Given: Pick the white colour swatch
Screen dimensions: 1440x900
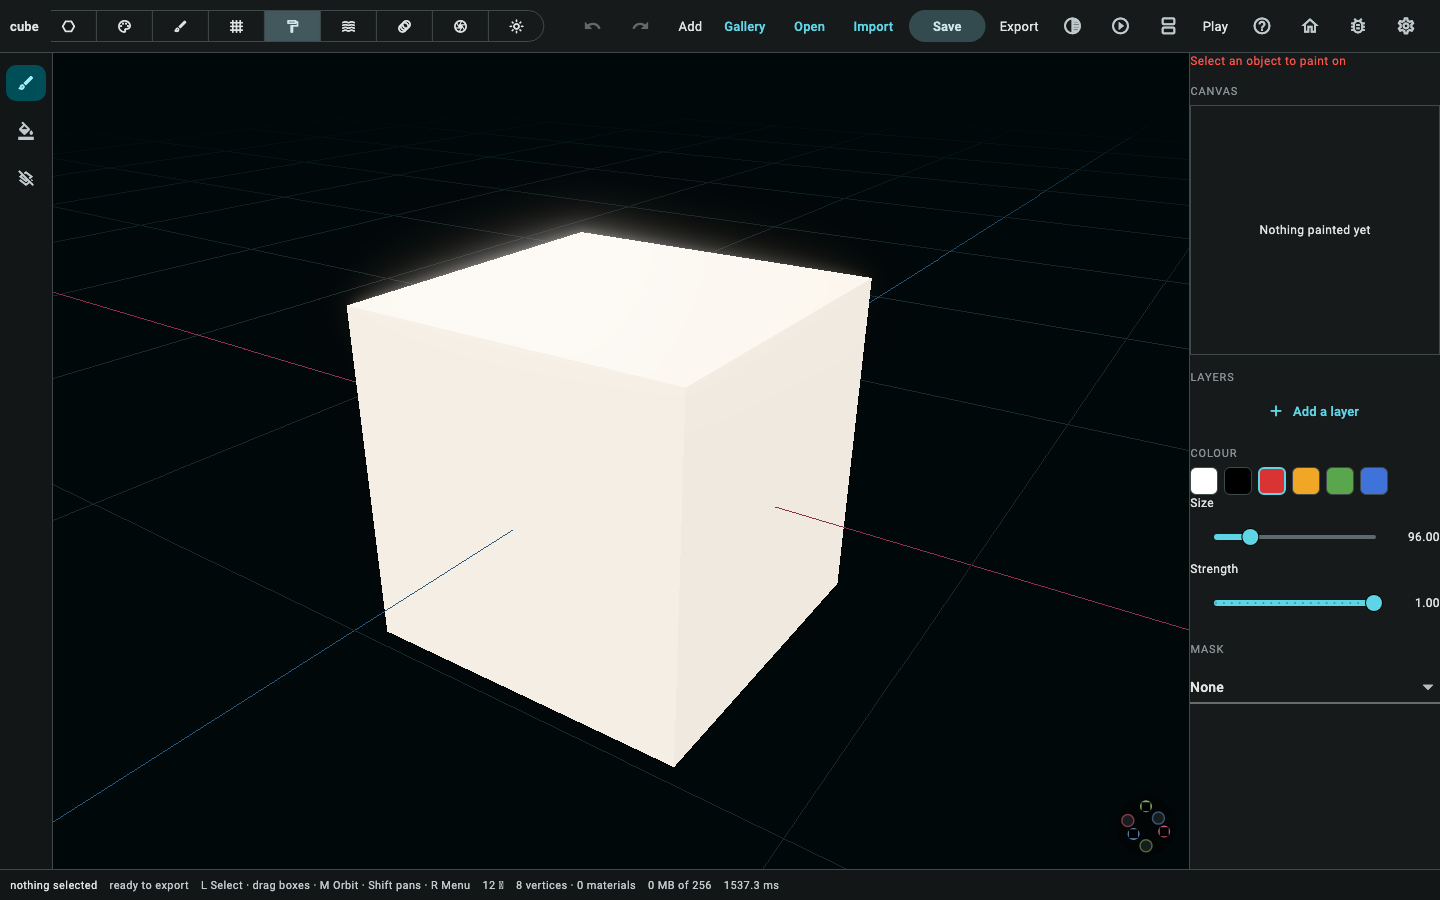Looking at the screenshot, I should [x=1204, y=481].
